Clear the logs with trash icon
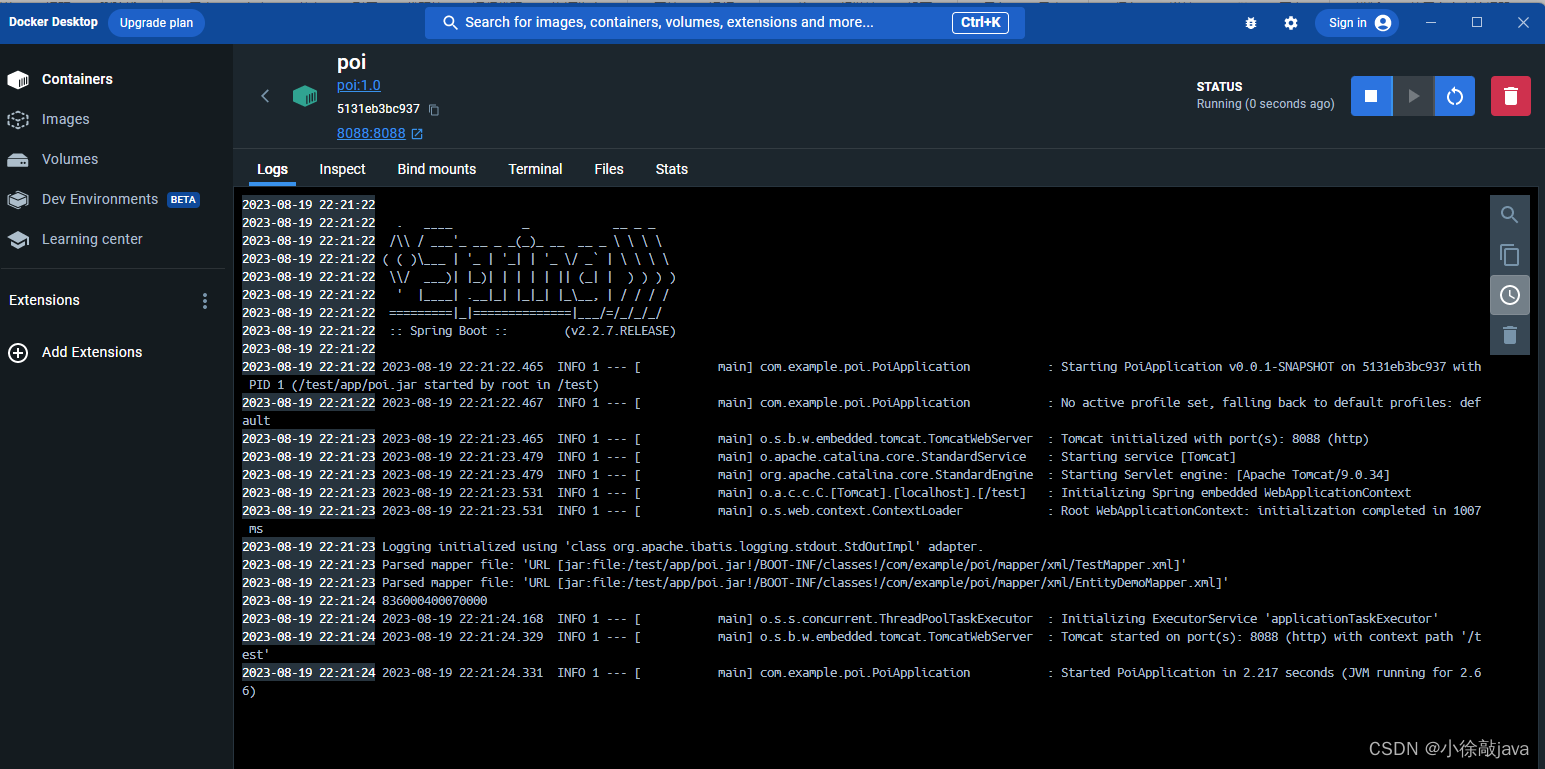This screenshot has width=1545, height=769. [x=1510, y=335]
